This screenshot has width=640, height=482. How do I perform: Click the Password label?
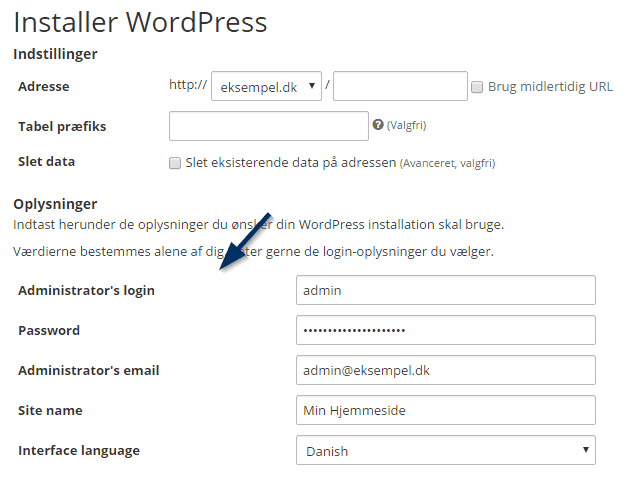(x=49, y=331)
